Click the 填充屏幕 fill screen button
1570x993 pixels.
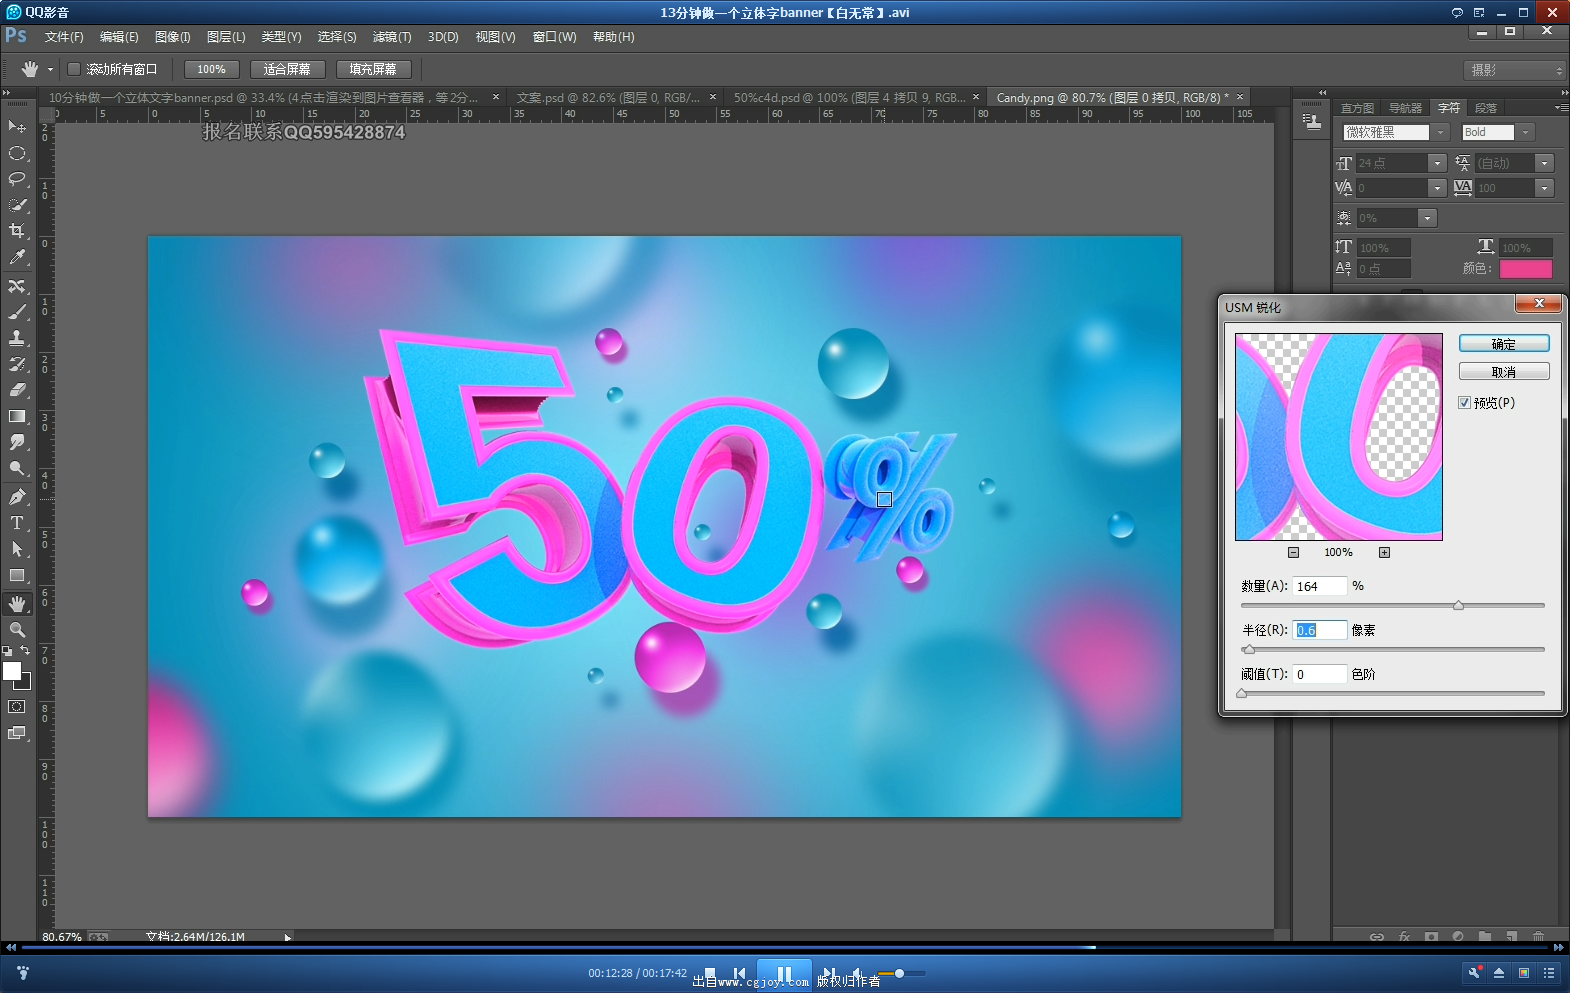[373, 69]
